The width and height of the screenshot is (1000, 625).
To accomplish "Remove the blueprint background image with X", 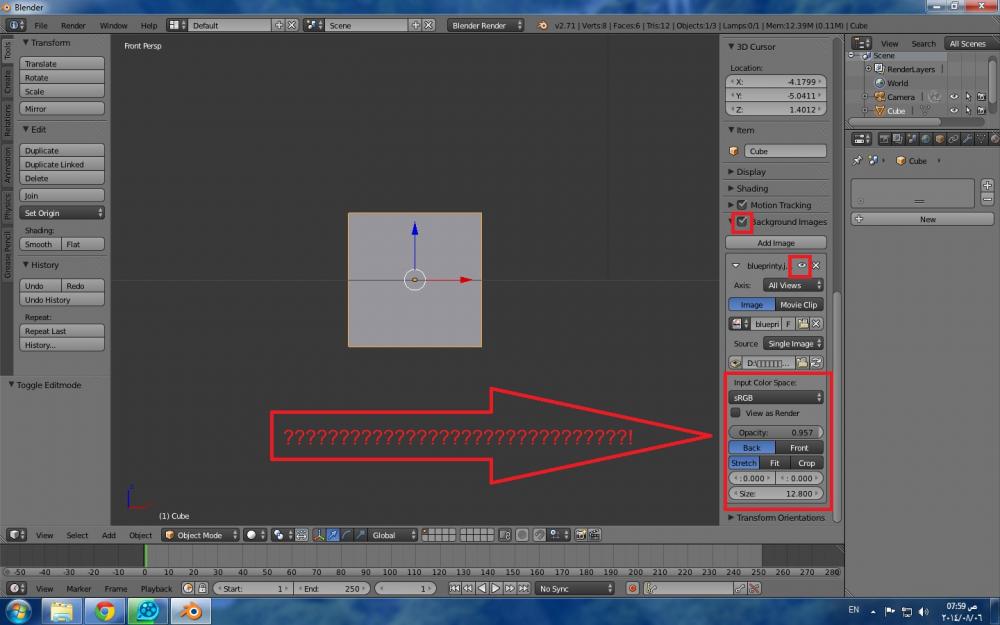I will coord(816,265).
